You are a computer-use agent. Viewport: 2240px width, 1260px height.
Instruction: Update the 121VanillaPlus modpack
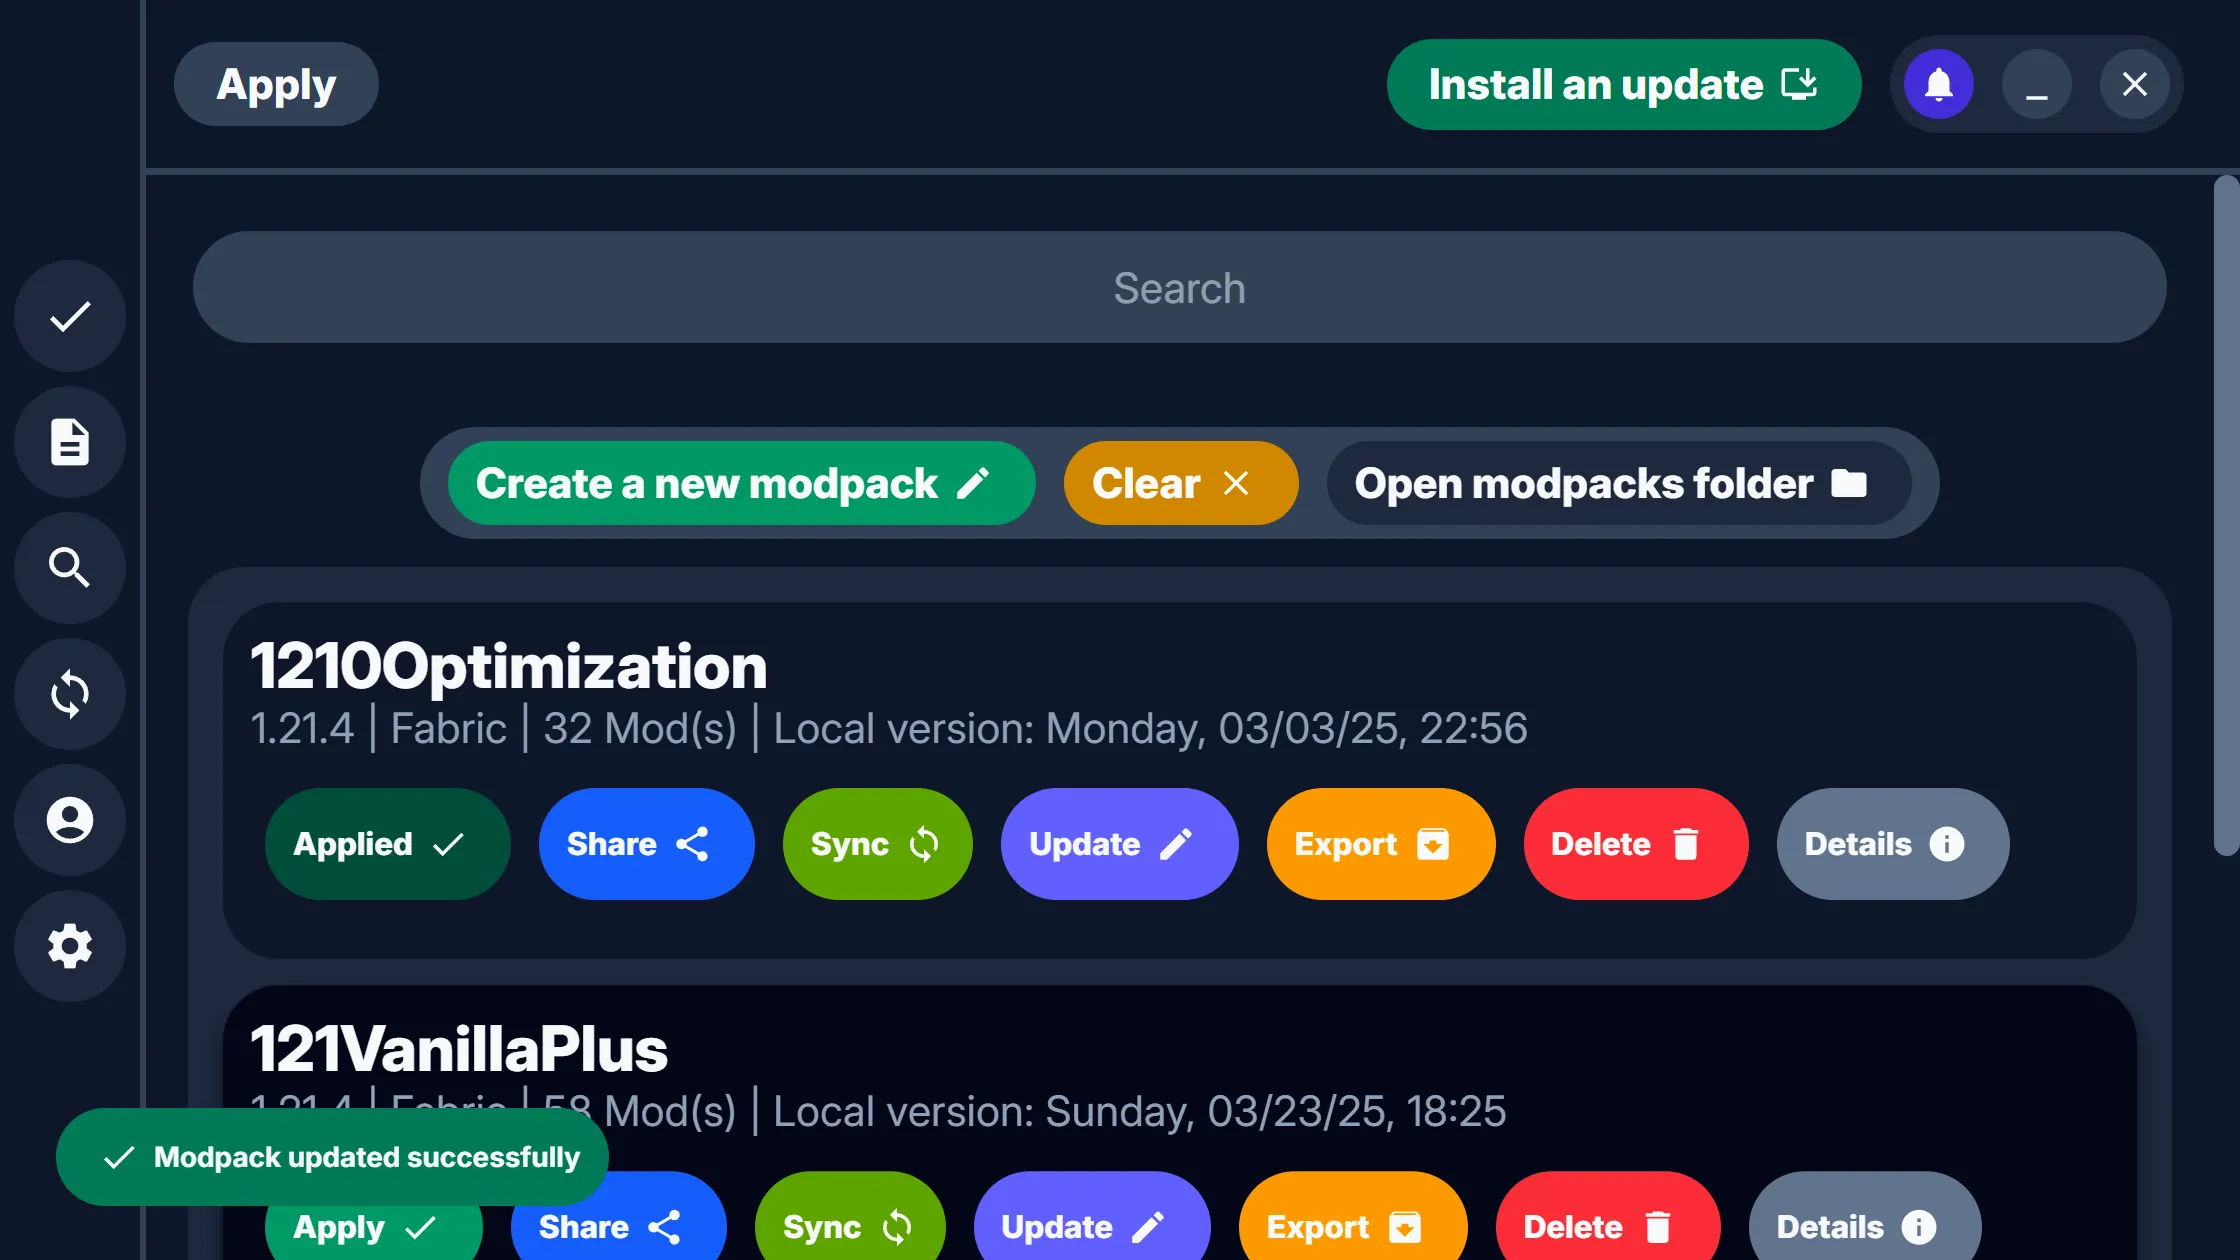pos(1091,1226)
